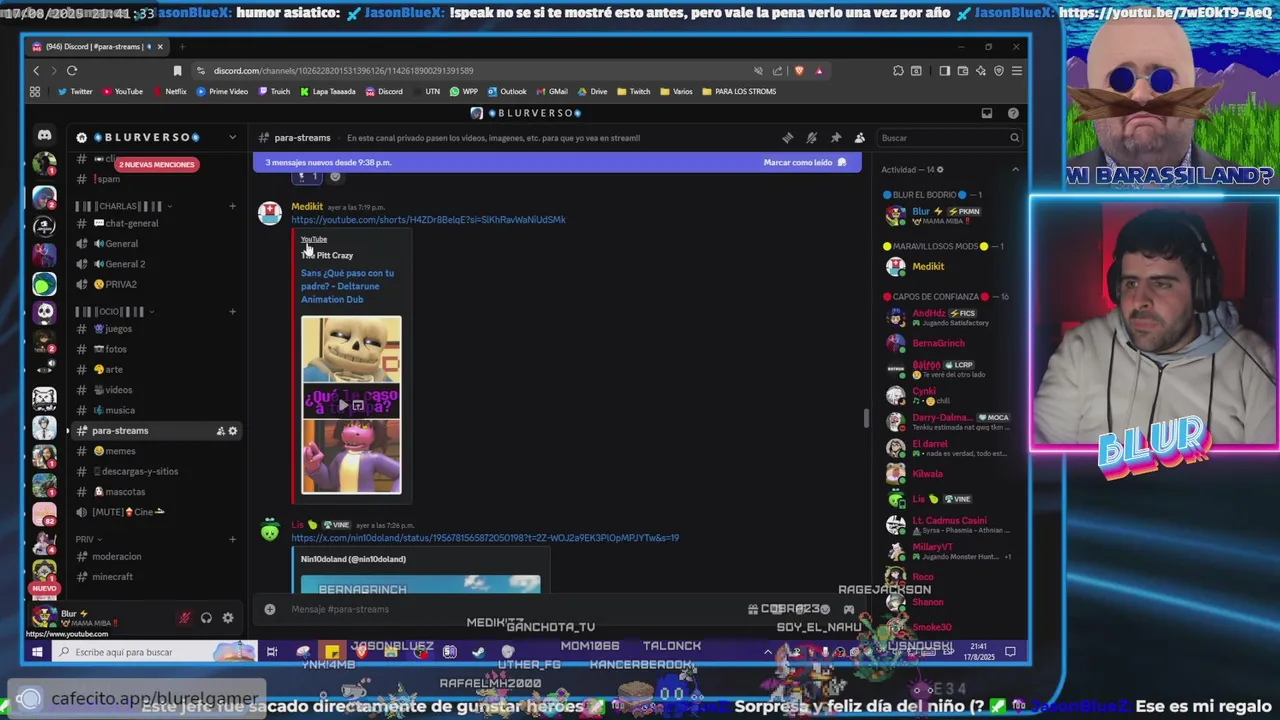Image resolution: width=1280 pixels, height=720 pixels.
Task: Open the Discord help icon
Action: [x=1013, y=113]
